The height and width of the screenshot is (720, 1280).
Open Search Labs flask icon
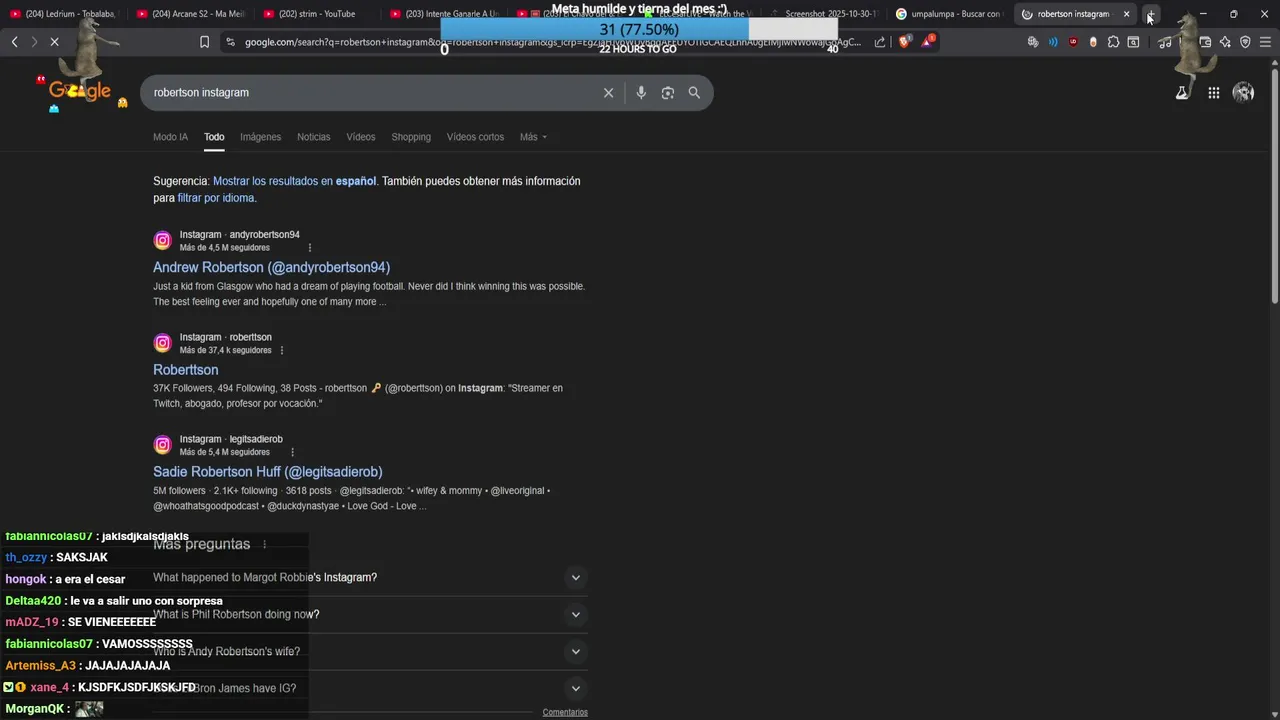[x=1181, y=93]
